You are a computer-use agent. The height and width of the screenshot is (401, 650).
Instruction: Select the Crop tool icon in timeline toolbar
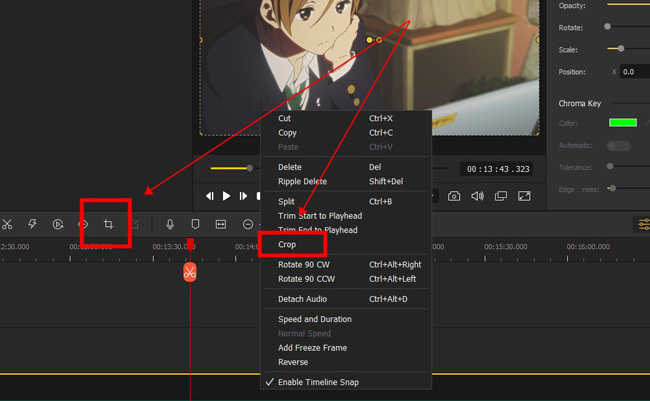click(x=108, y=224)
